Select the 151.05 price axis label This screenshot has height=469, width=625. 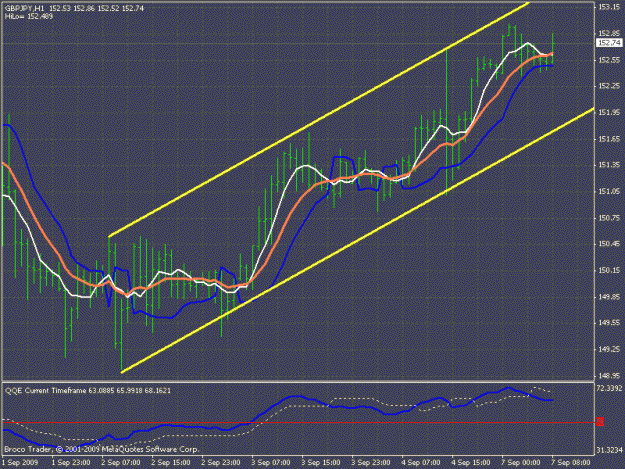[x=609, y=191]
